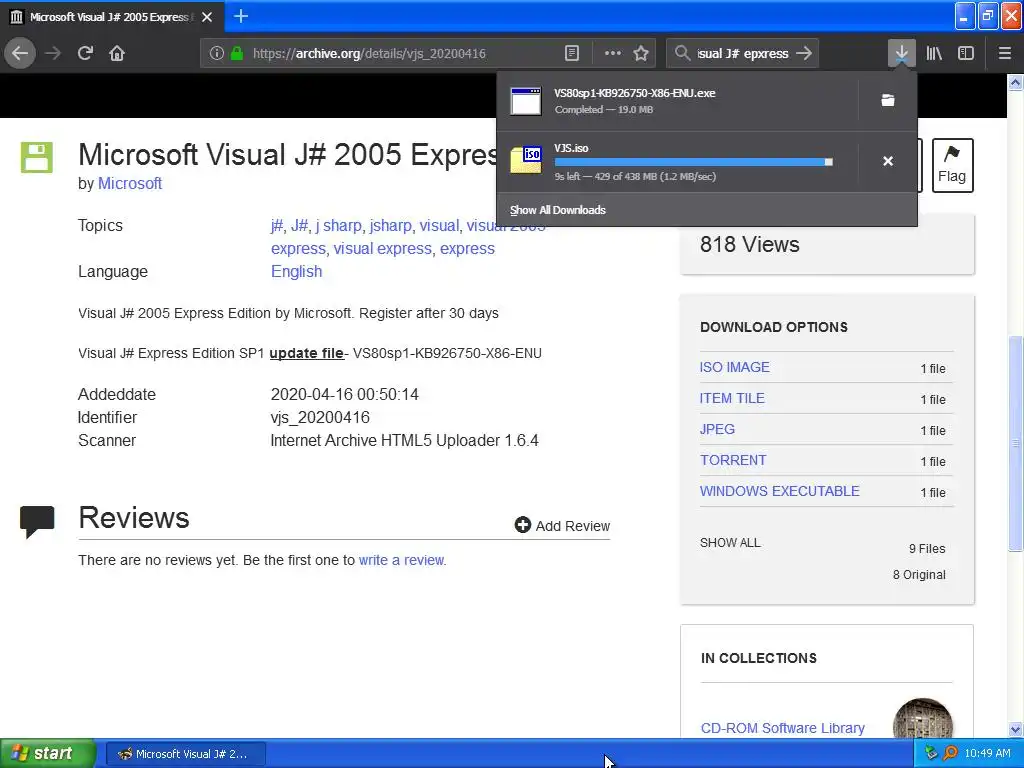Submit search with the arrow button
This screenshot has height=768, width=1024.
pos(805,54)
